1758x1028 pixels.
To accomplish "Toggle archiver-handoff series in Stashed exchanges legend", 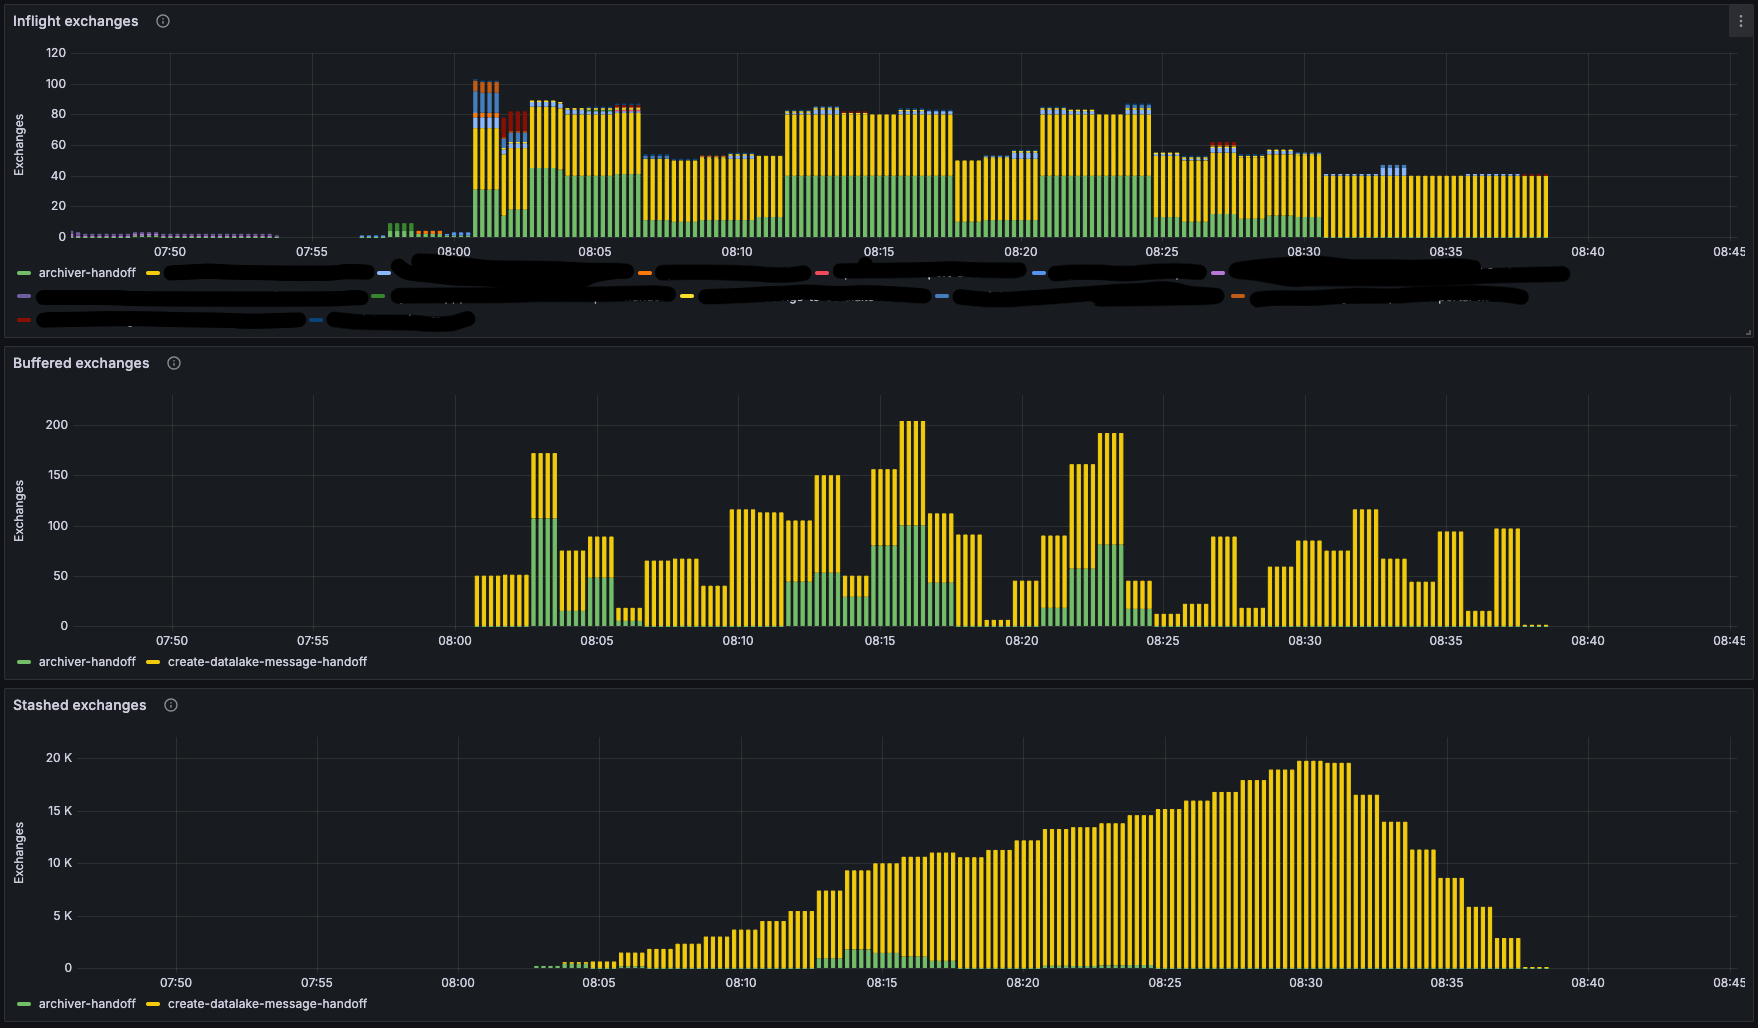I will tap(87, 1004).
